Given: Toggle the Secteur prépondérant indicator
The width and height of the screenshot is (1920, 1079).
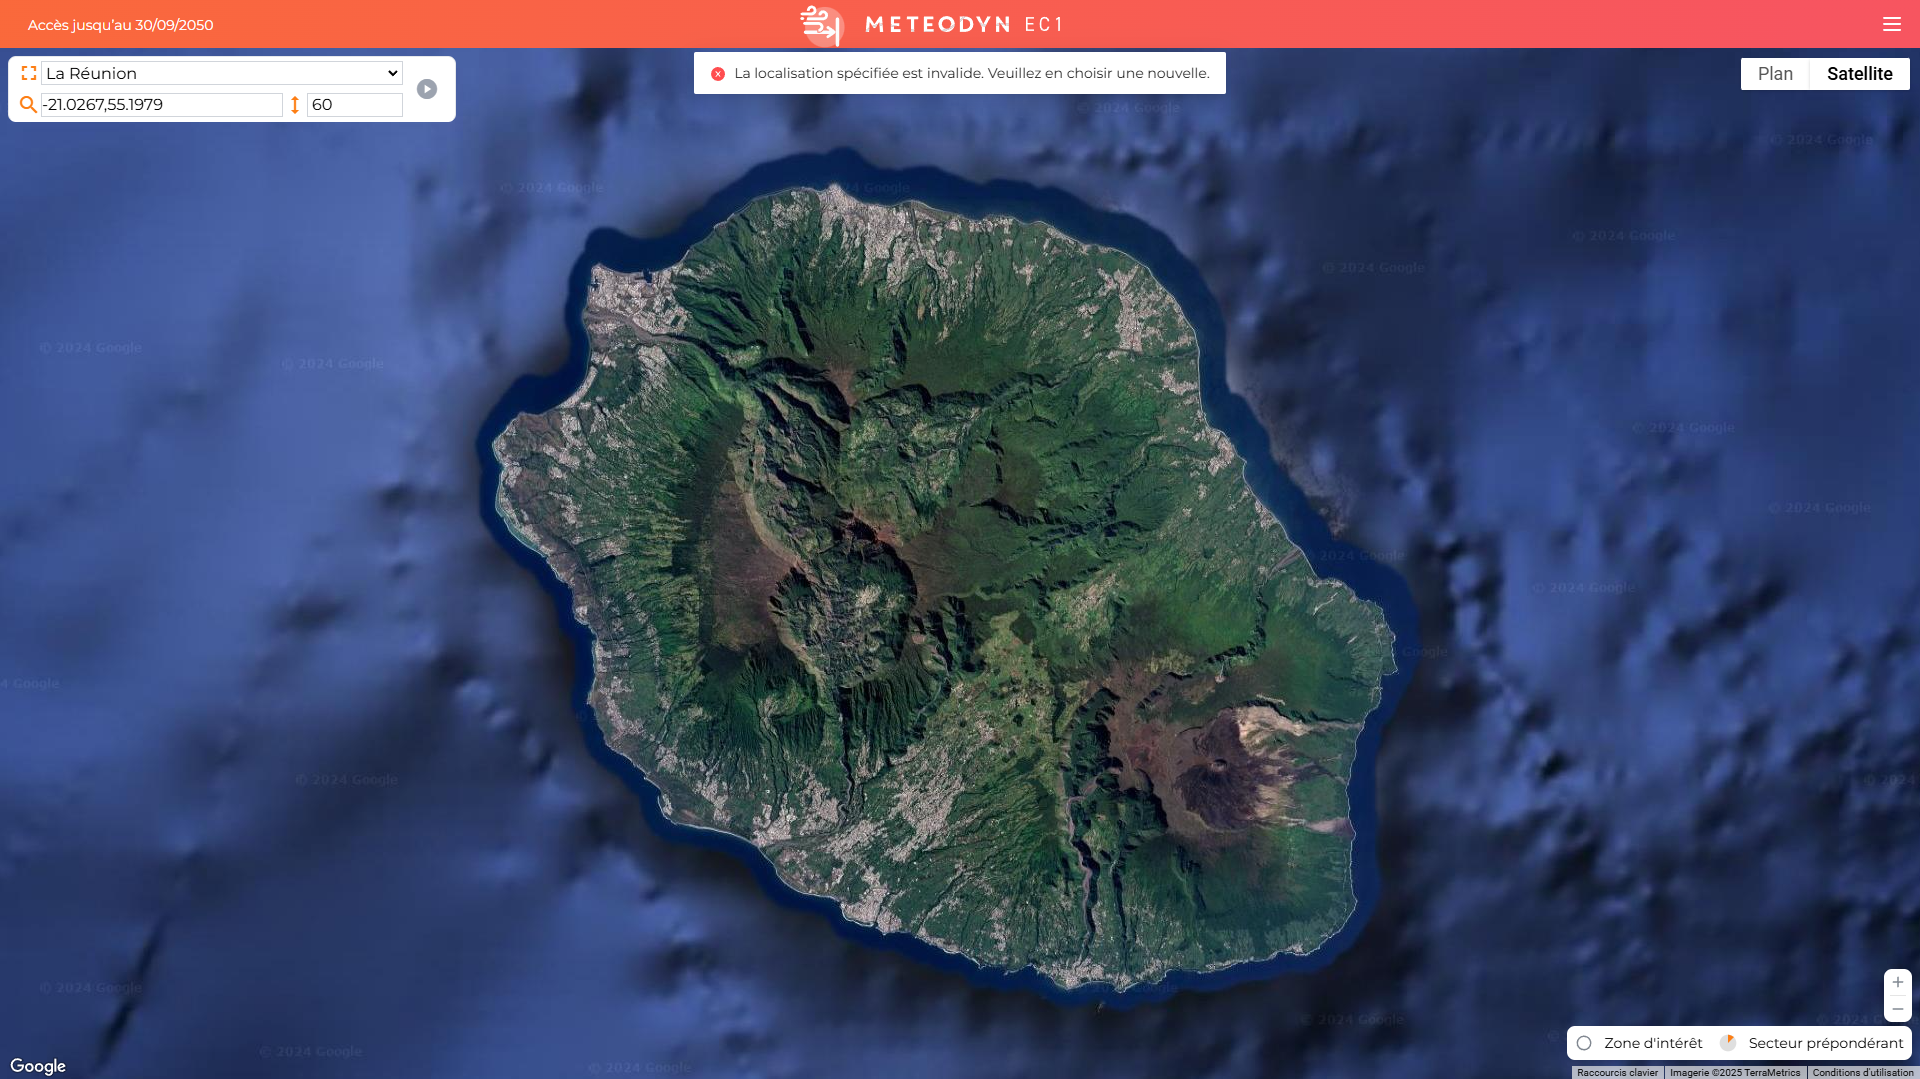Looking at the screenshot, I should pyautogui.click(x=1728, y=1043).
